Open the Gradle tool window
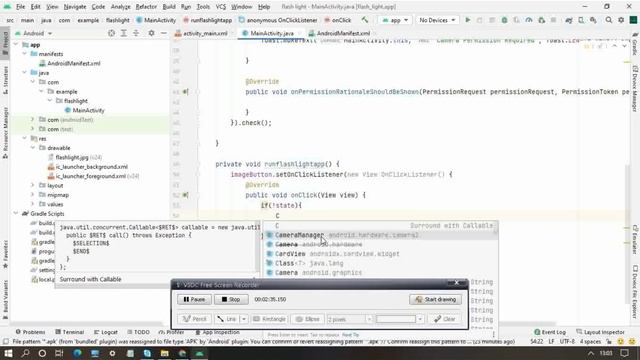The height and width of the screenshot is (360, 640). tap(635, 44)
